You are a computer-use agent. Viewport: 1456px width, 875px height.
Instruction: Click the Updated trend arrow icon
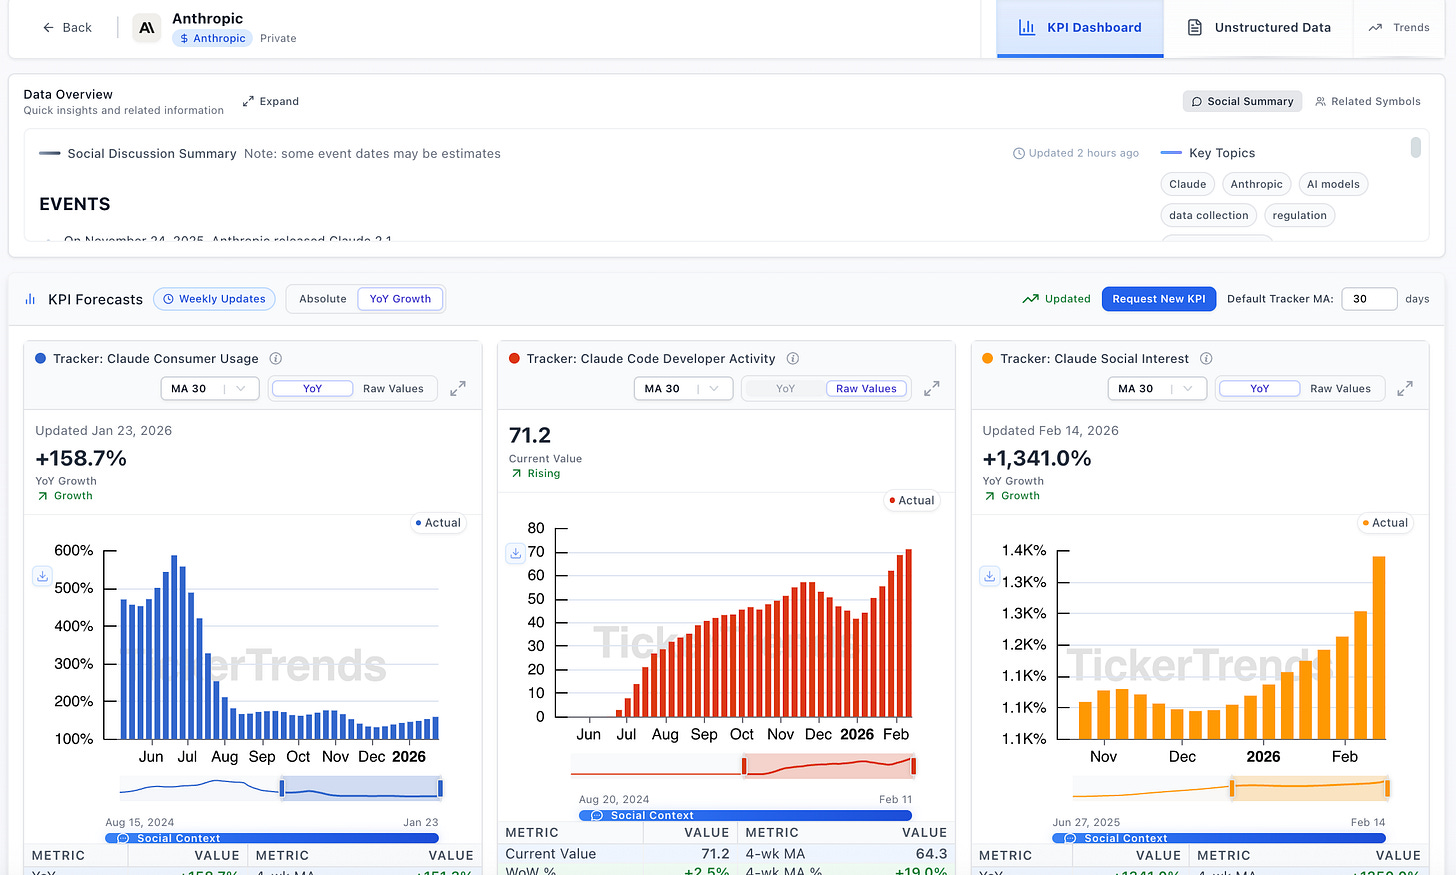coord(1030,299)
